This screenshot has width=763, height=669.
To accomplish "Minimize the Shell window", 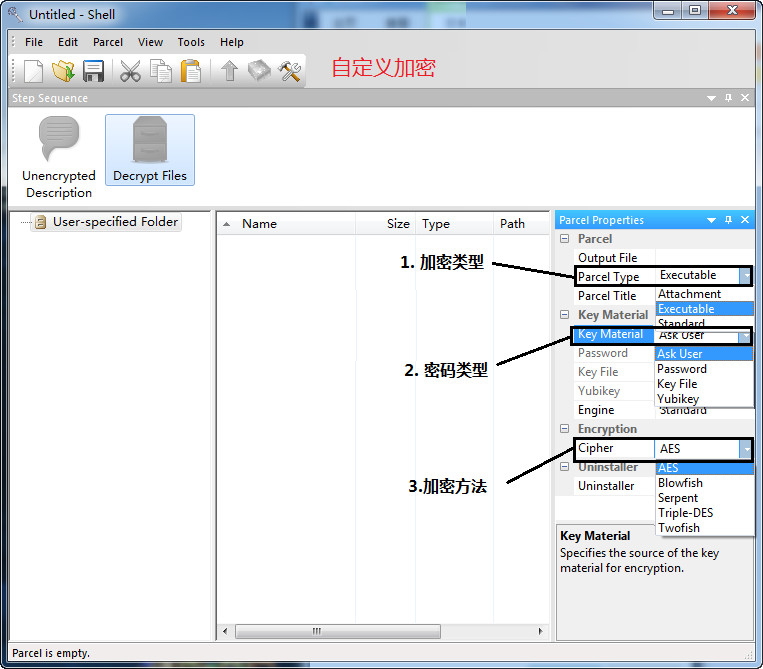I will (x=668, y=10).
